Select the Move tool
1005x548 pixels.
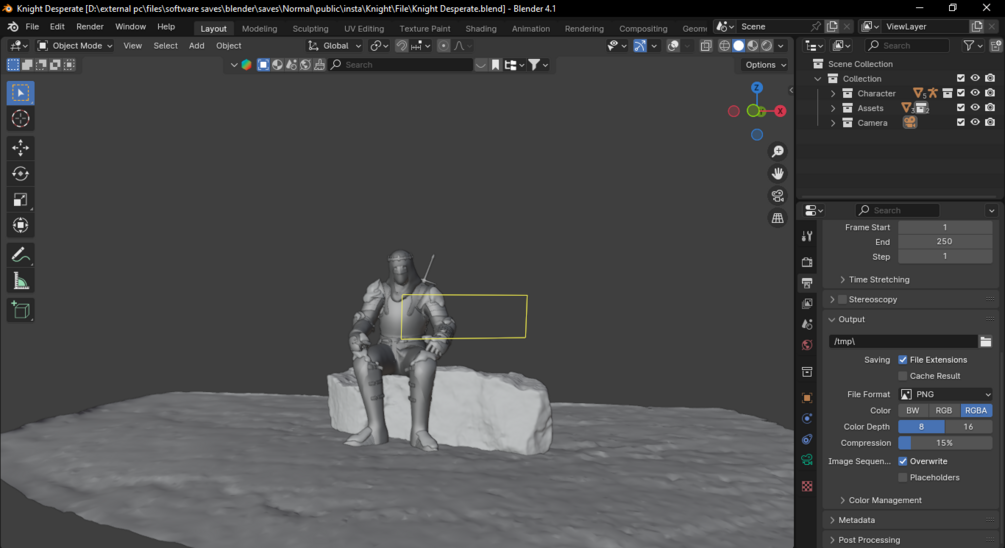point(21,147)
